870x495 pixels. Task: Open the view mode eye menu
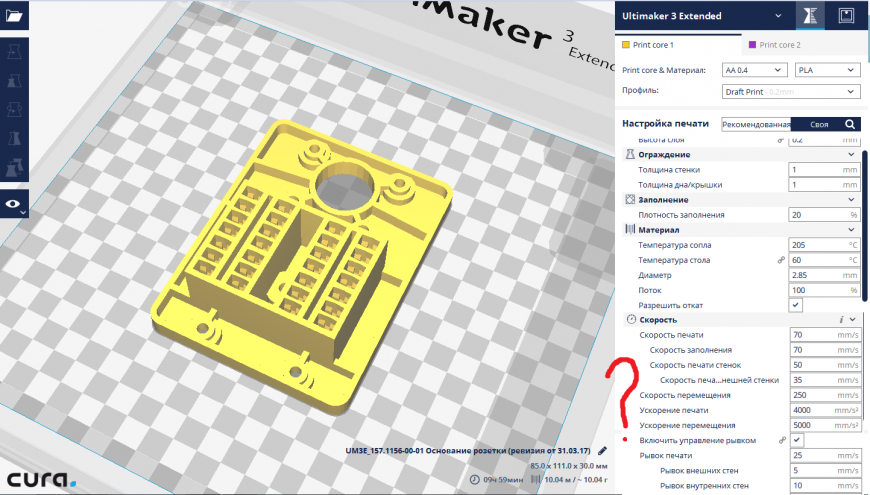[14, 204]
